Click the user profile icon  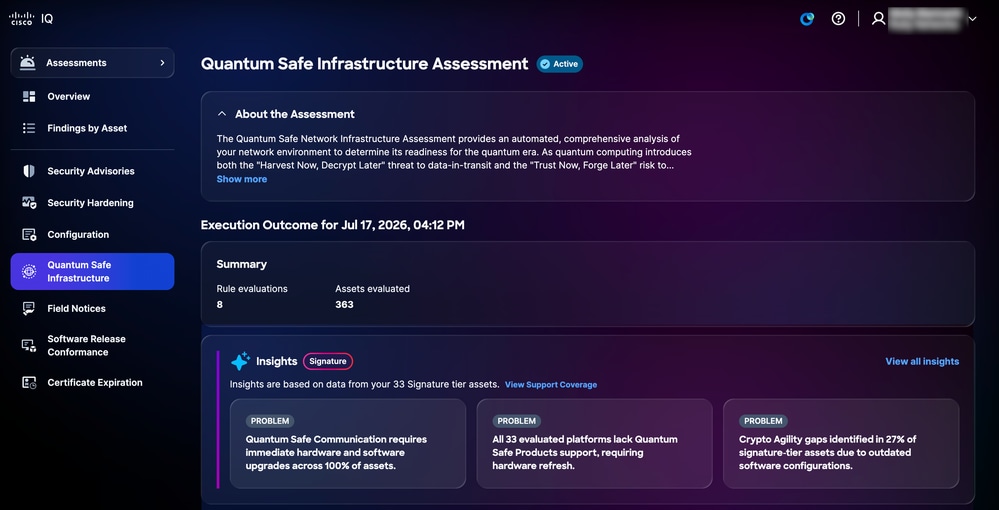879,18
